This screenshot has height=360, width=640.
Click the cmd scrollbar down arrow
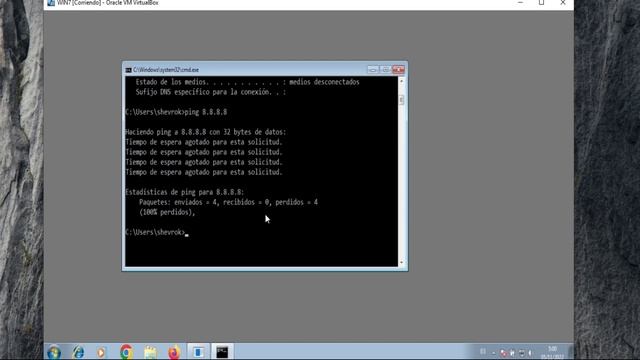[402, 262]
